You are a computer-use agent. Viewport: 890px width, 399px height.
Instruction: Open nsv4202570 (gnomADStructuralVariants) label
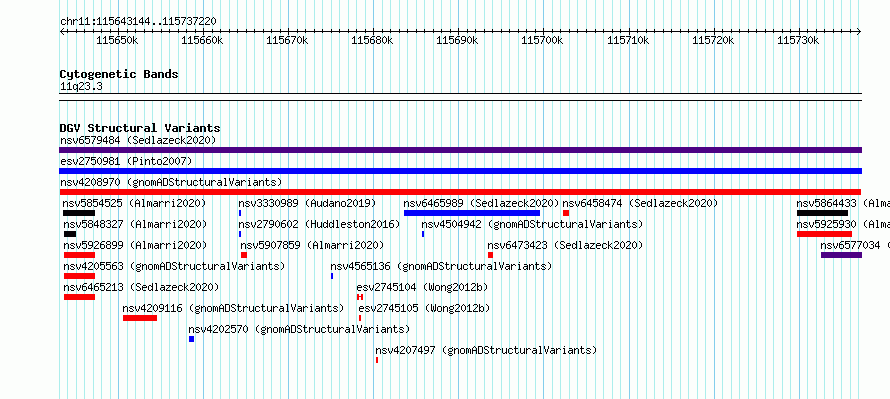pos(299,329)
